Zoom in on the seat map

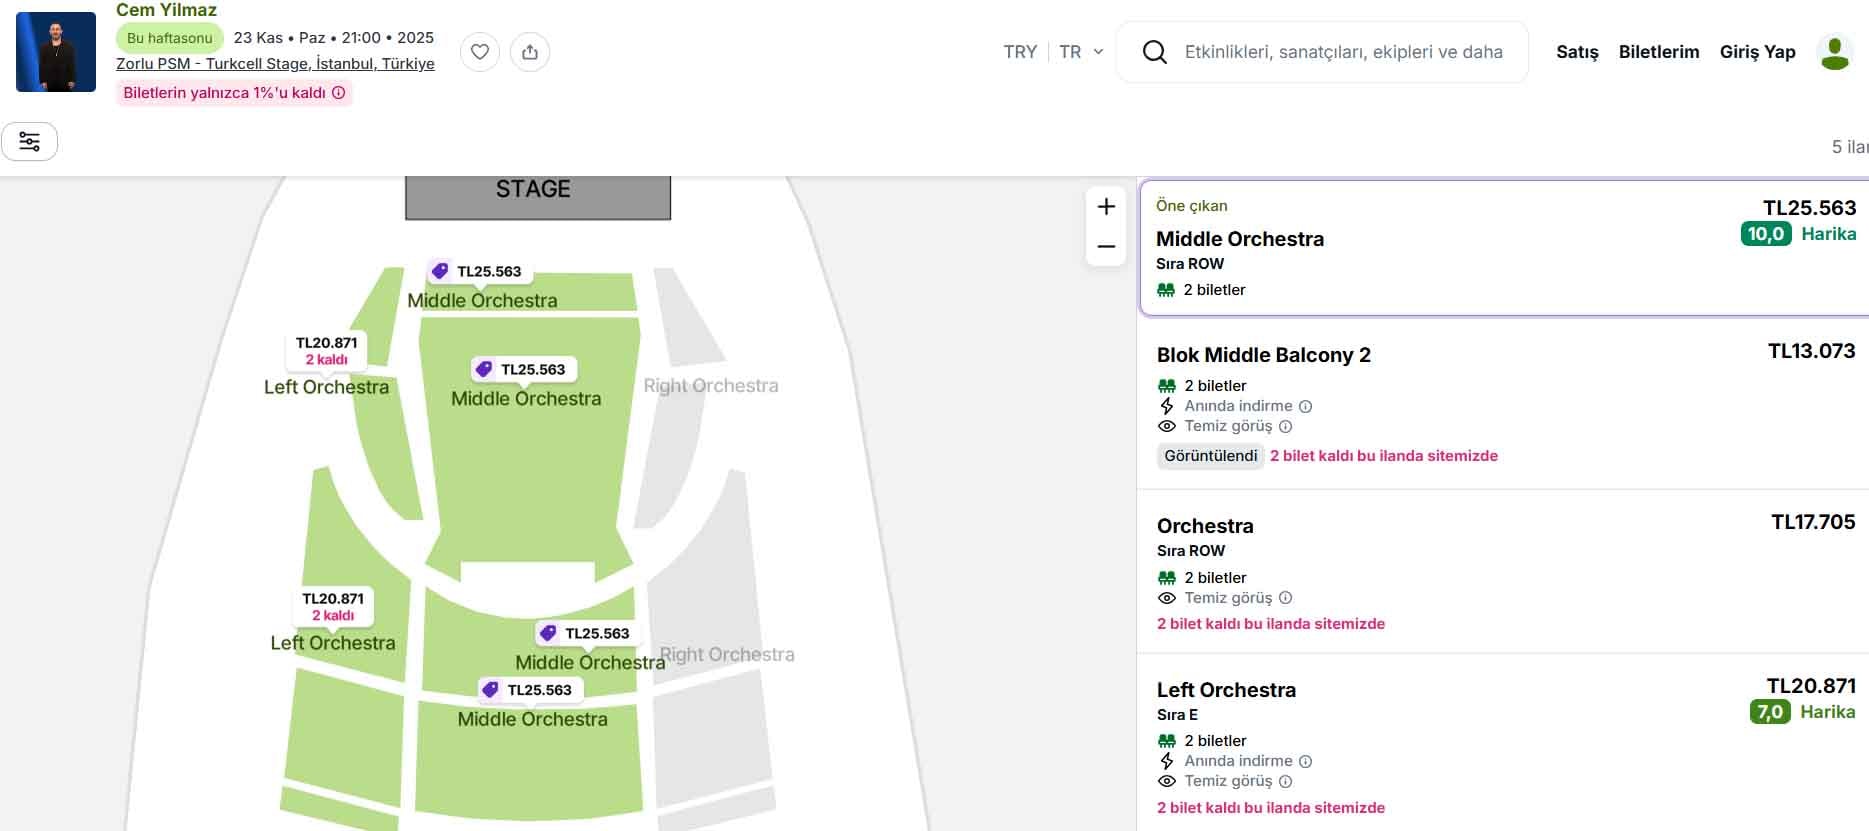(x=1106, y=207)
